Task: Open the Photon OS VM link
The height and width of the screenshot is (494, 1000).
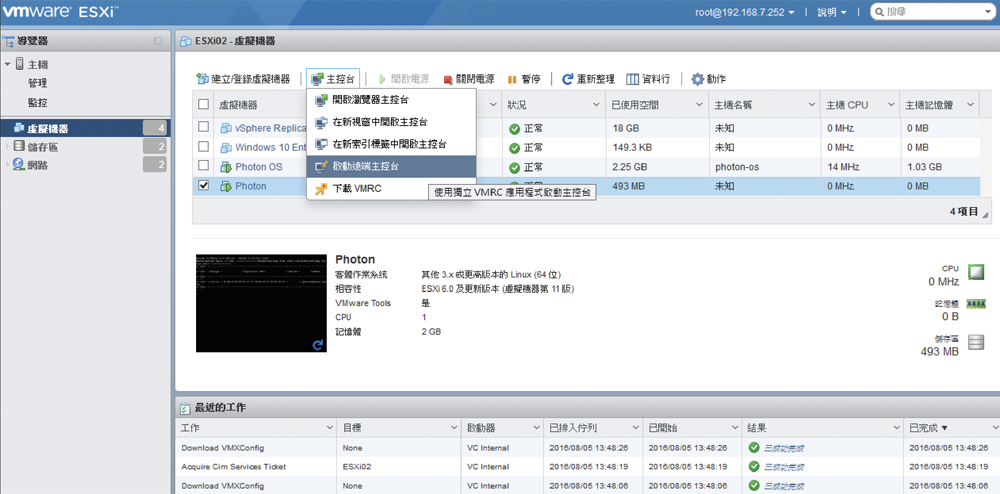Action: tap(259, 167)
